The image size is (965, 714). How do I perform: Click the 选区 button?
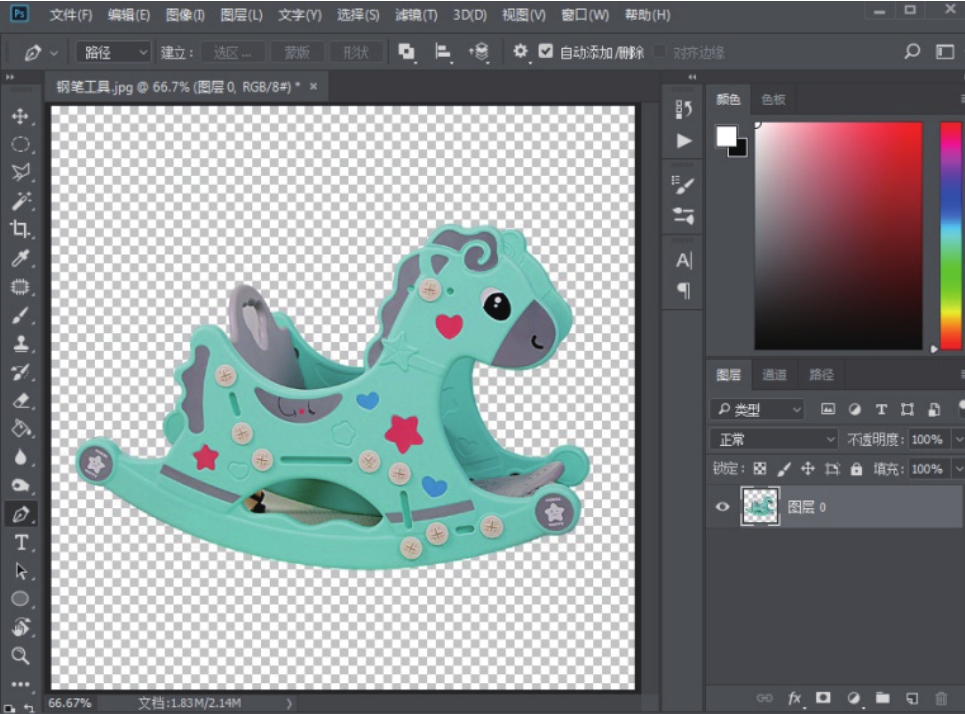point(232,52)
